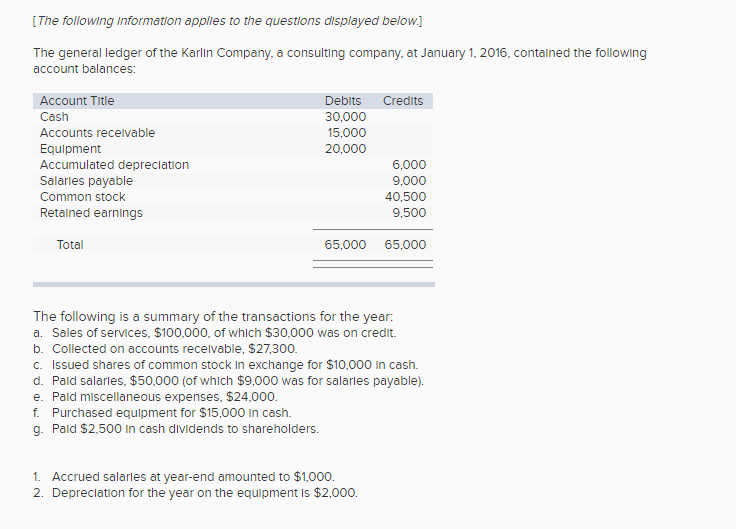This screenshot has height=529, width=736.
Task: Click the Account Title column header
Action: point(77,101)
